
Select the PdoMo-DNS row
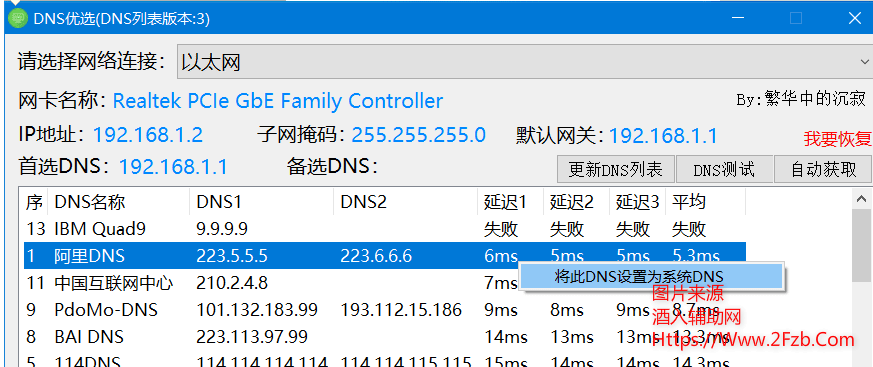[x=383, y=310]
